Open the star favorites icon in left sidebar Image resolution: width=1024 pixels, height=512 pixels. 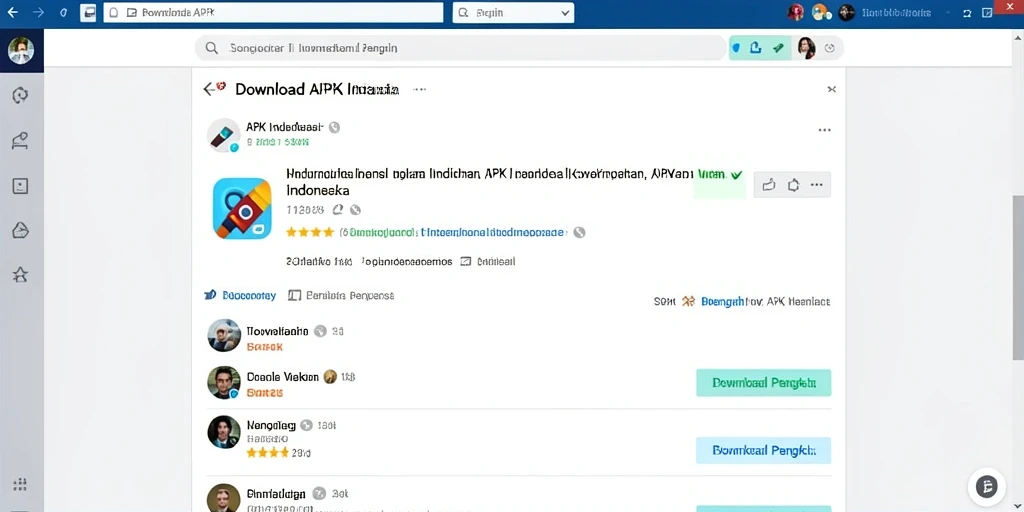(x=20, y=275)
